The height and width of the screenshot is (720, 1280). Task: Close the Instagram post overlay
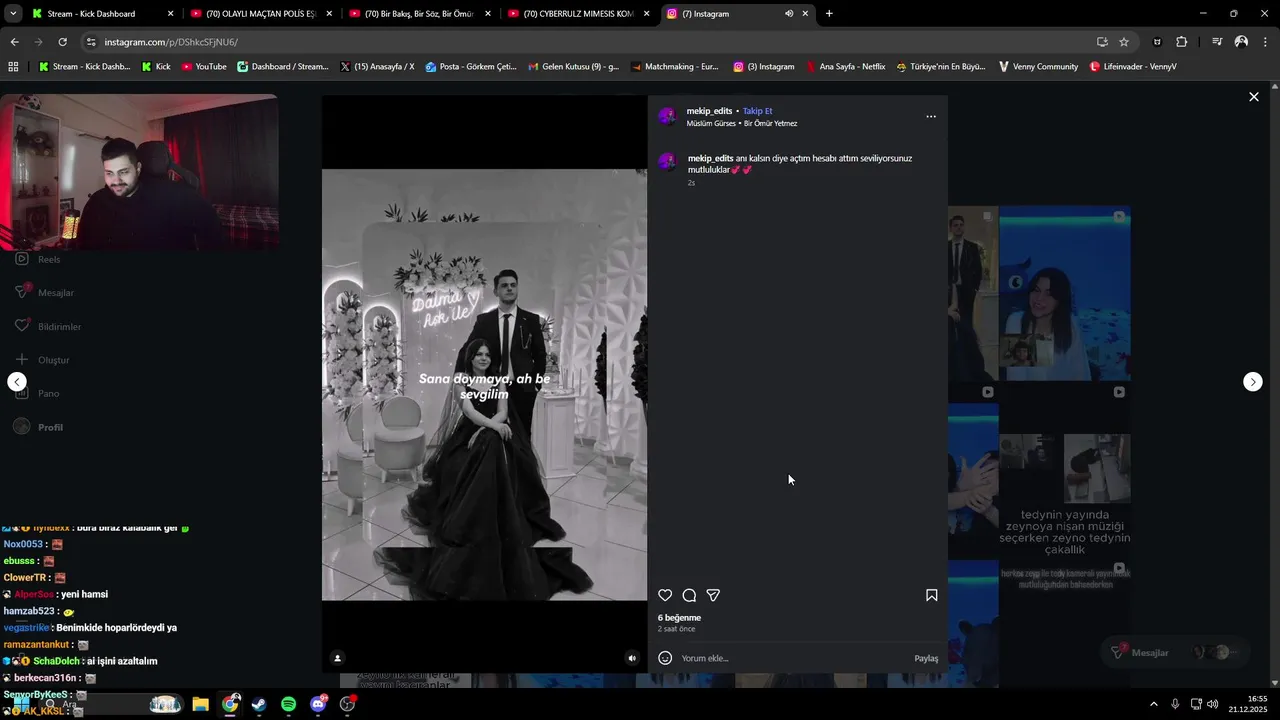[x=1253, y=97]
